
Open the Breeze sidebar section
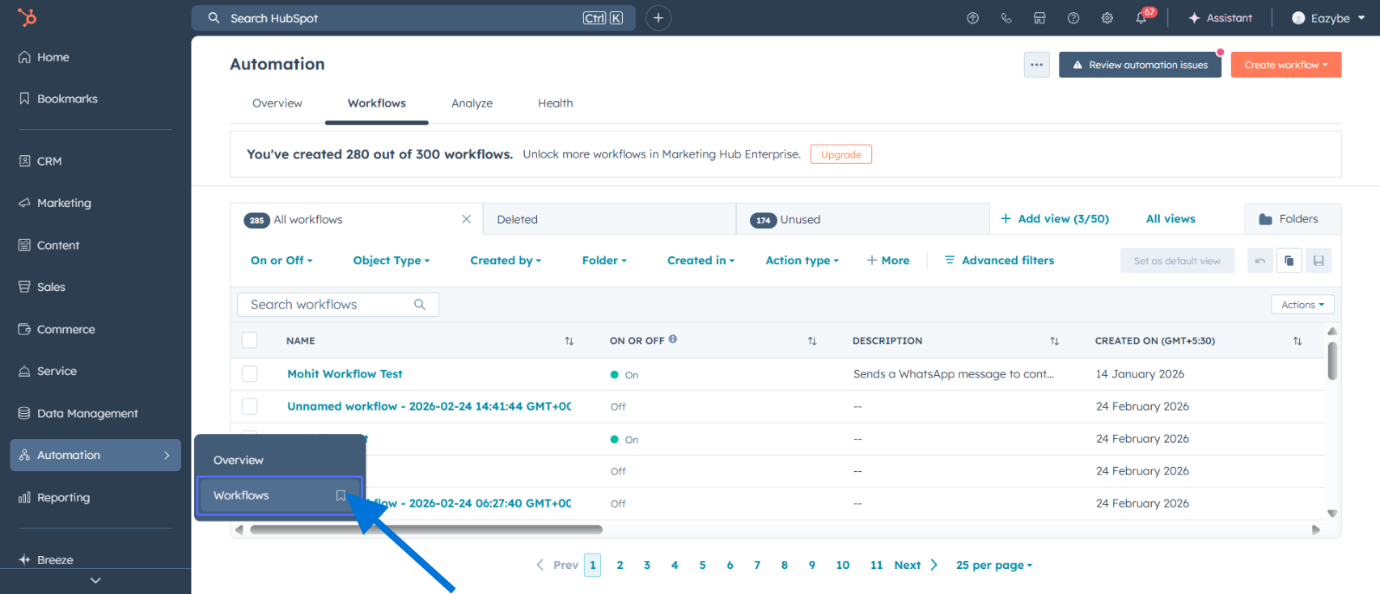click(x=46, y=560)
